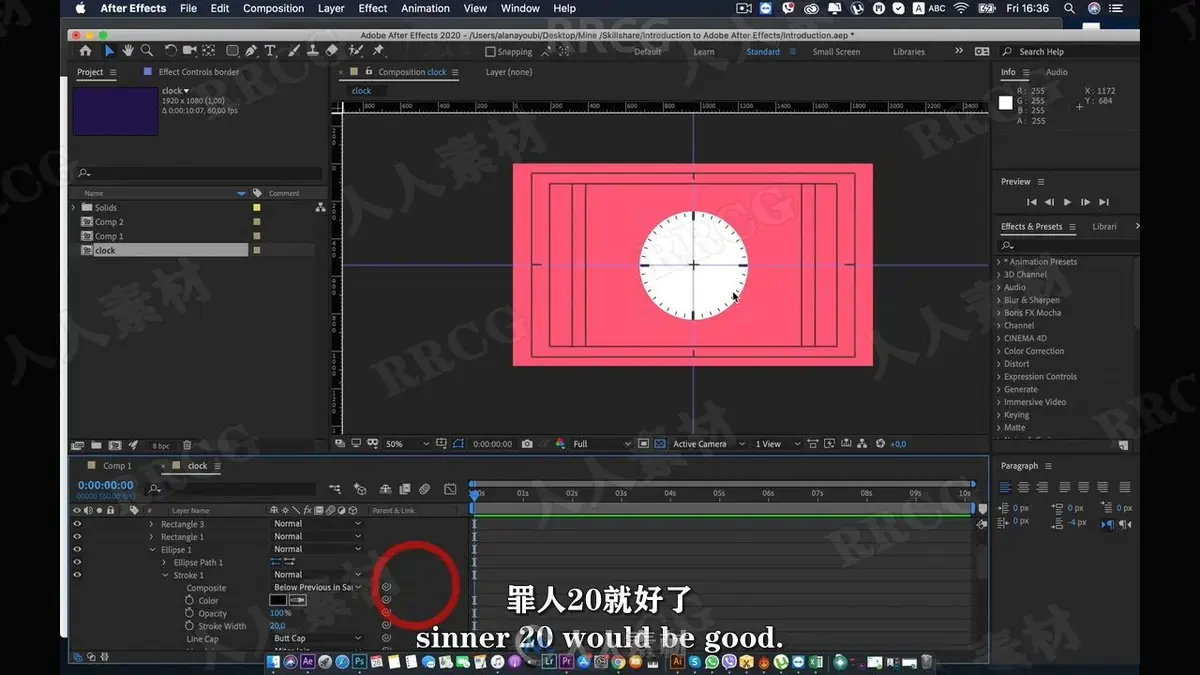
Task: Click the Stroke Width 20.0 value
Action: pyautogui.click(x=278, y=626)
